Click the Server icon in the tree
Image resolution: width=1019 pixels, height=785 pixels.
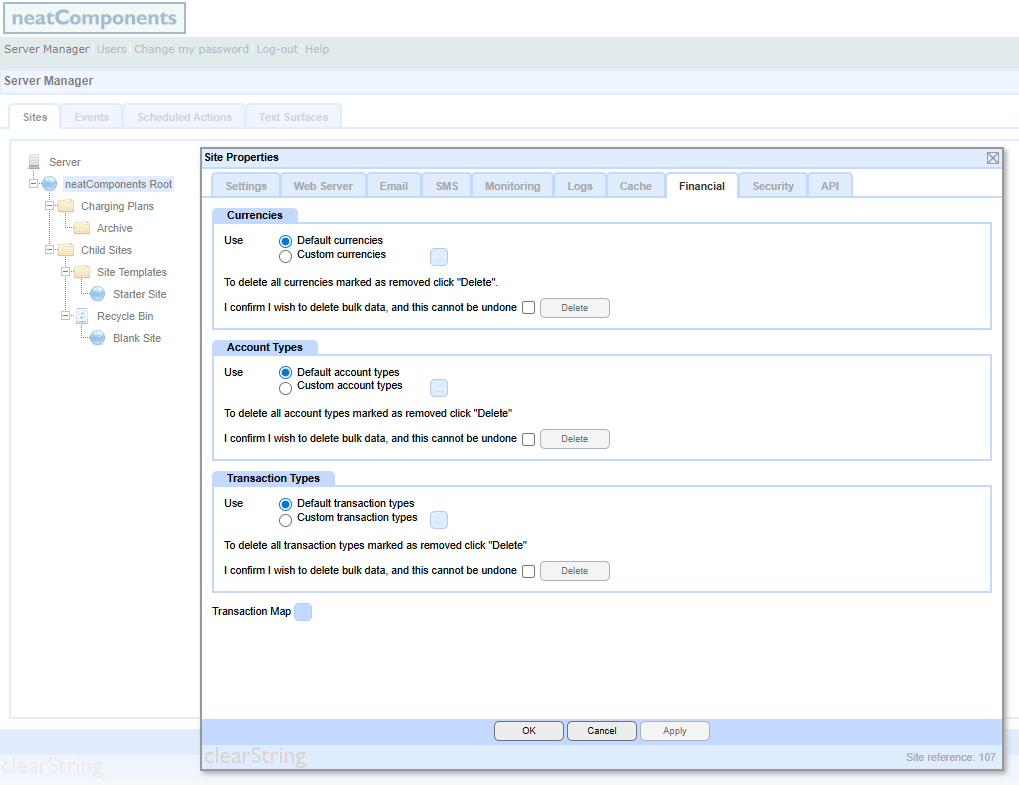click(x=35, y=162)
